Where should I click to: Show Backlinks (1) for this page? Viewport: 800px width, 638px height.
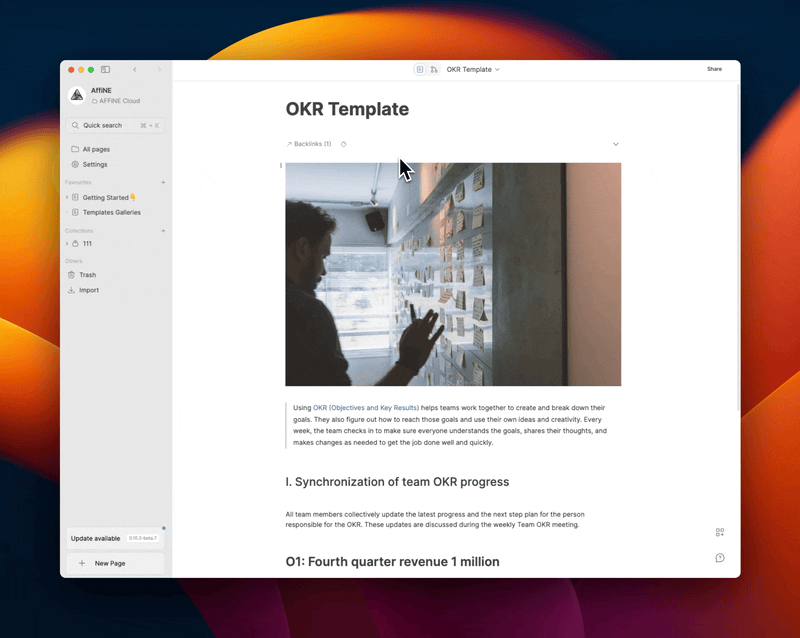coord(309,144)
